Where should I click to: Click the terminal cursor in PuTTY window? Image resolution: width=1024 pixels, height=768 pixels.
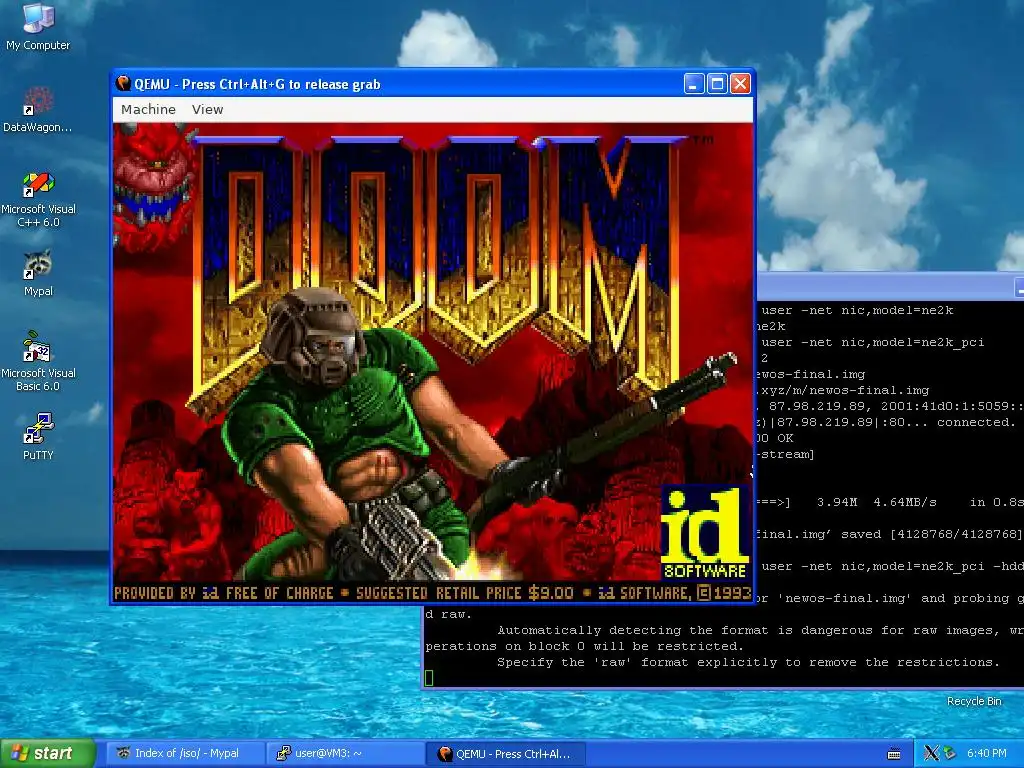coord(429,678)
